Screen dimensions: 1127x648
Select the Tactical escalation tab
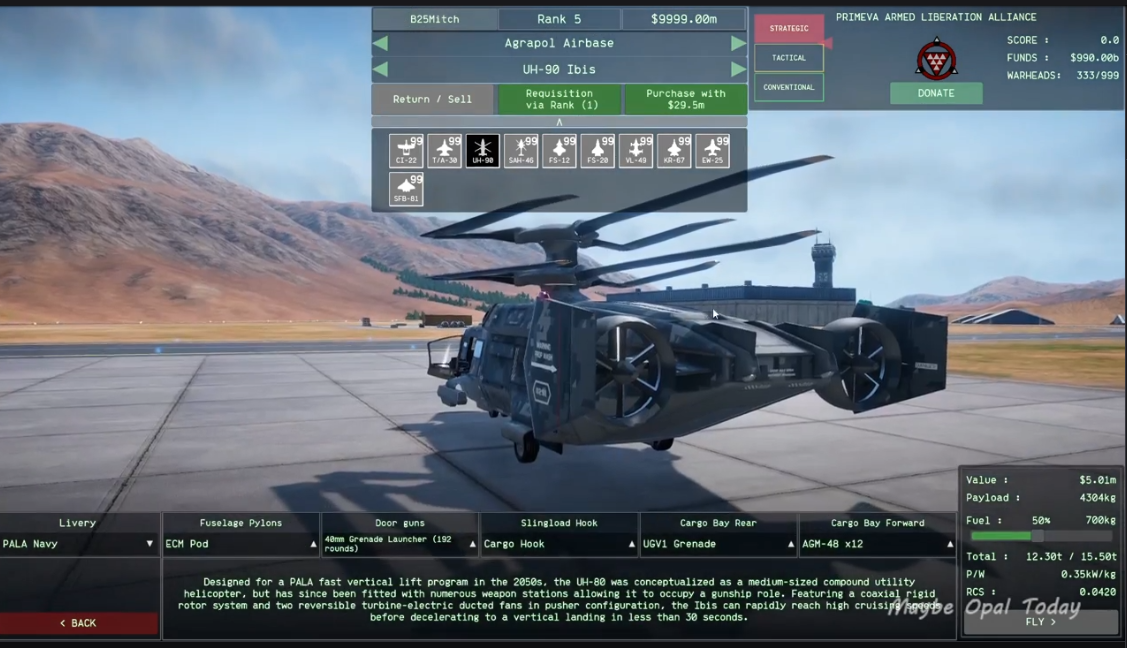pos(789,57)
